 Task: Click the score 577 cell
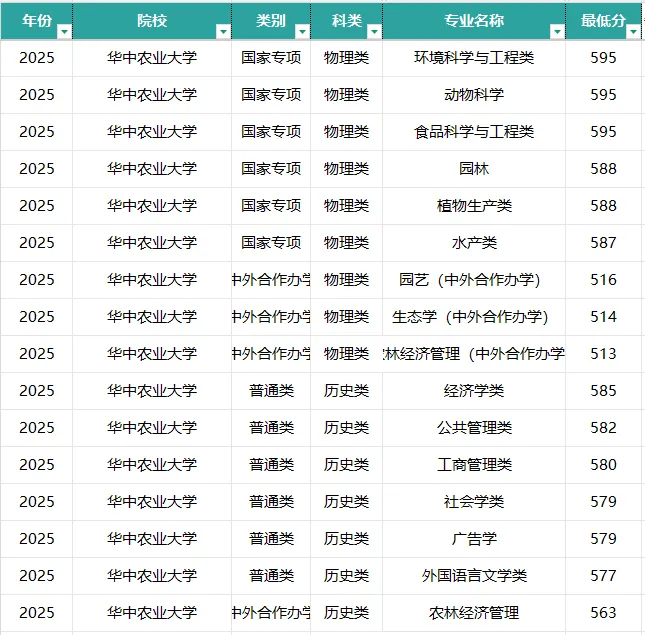pos(603,576)
